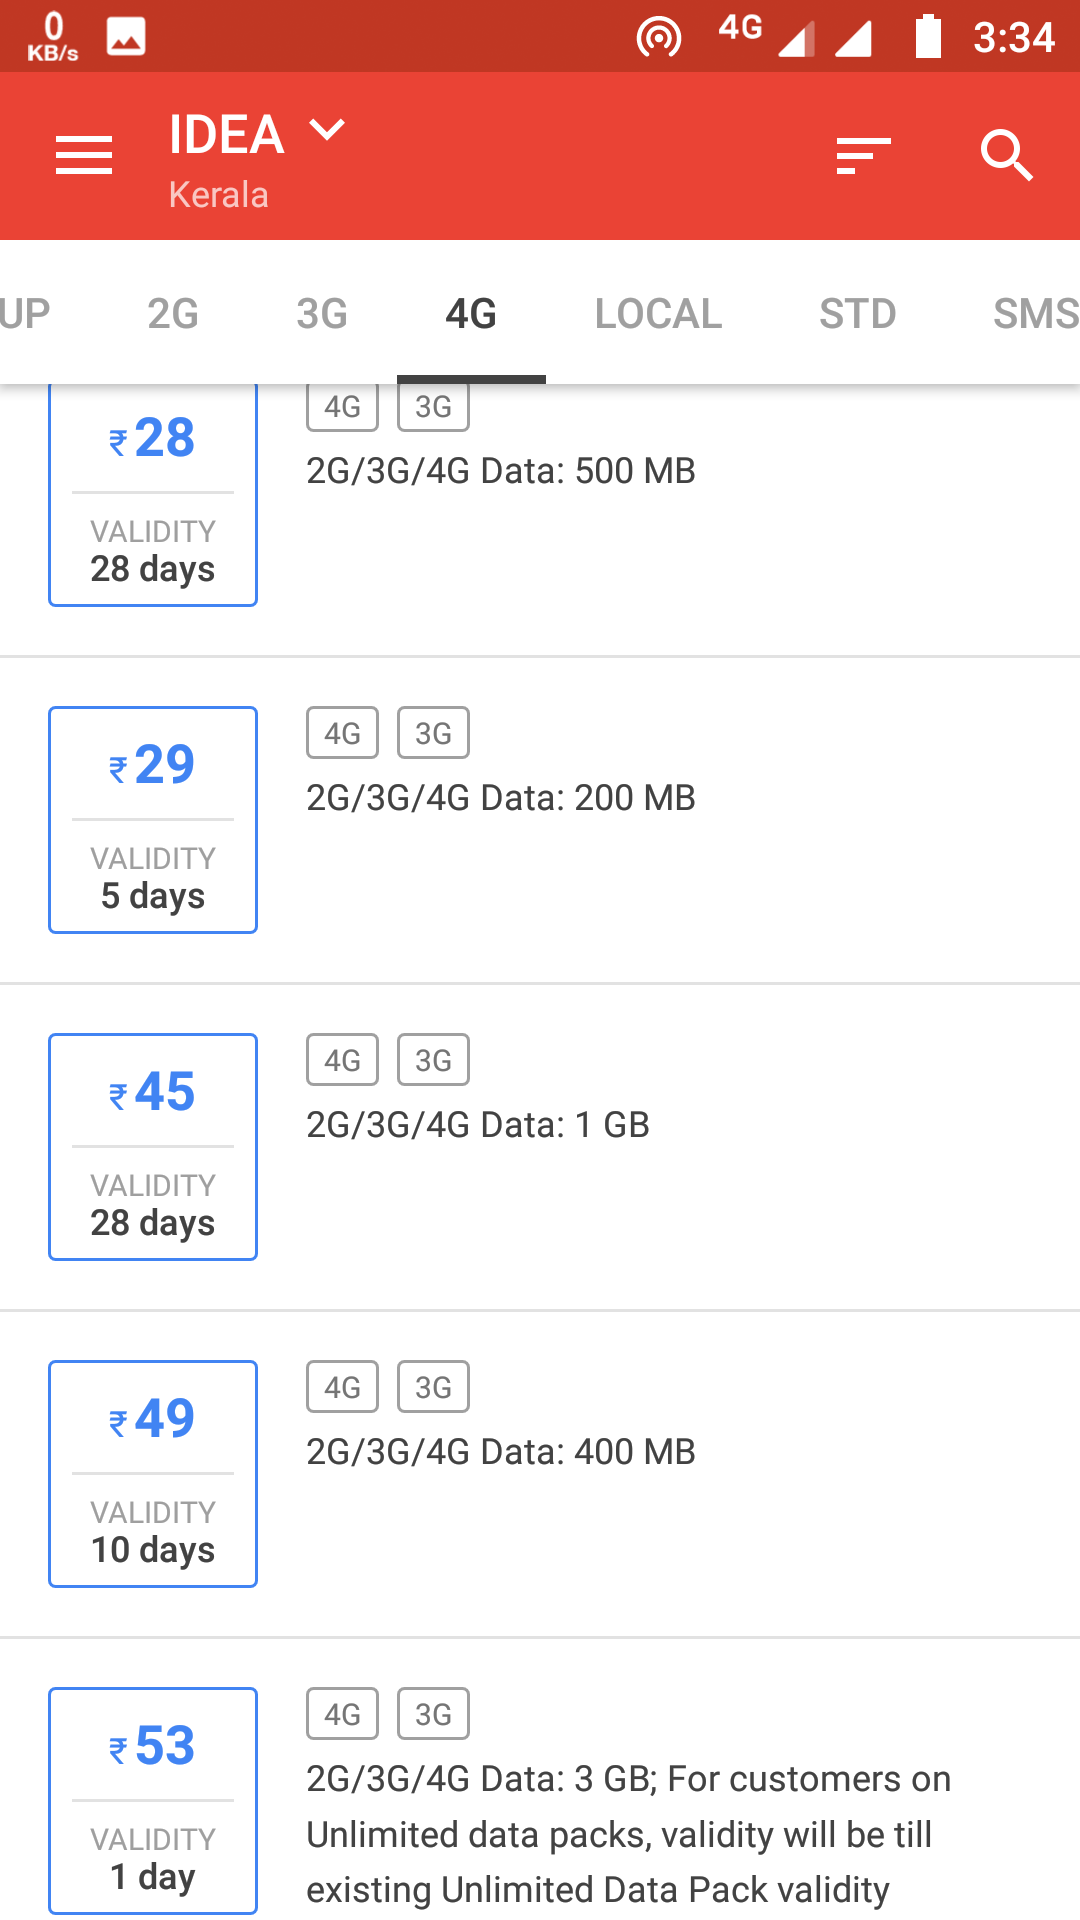Screen dimensions: 1080x1920
Task: Select the ₹45 1 GB plan
Action: [x=153, y=1147]
